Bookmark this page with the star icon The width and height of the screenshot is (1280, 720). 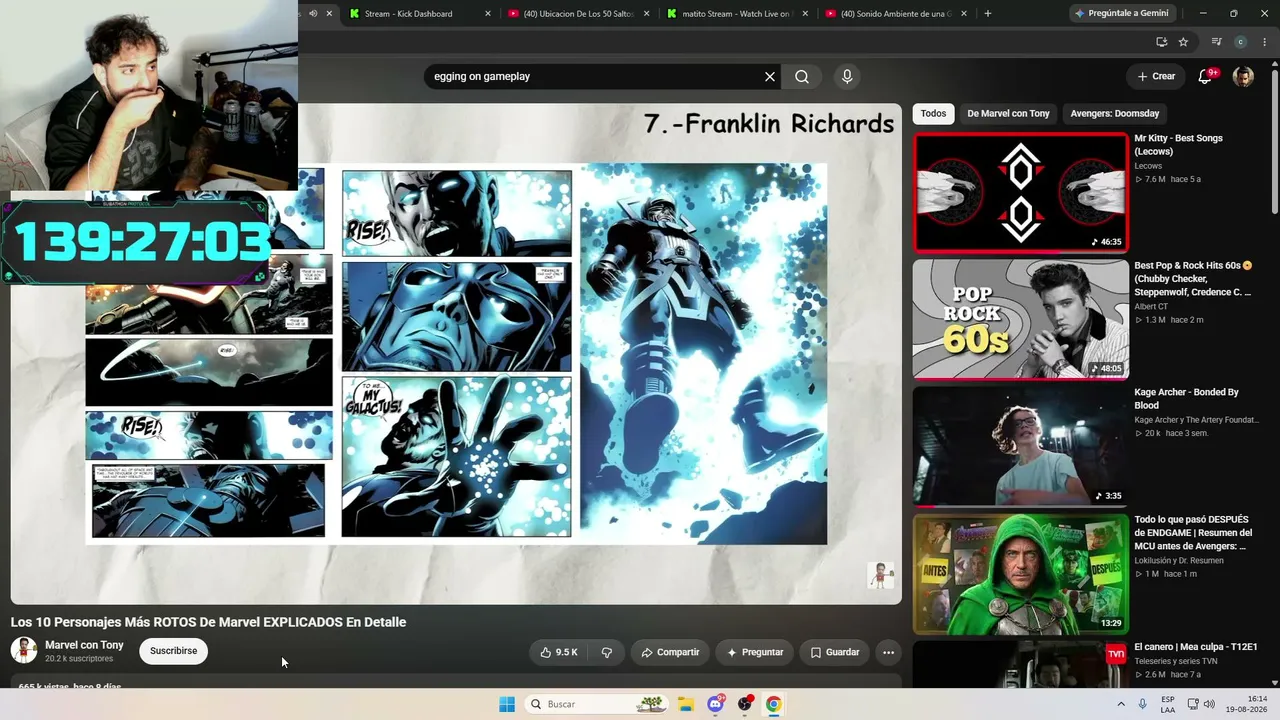(1183, 42)
